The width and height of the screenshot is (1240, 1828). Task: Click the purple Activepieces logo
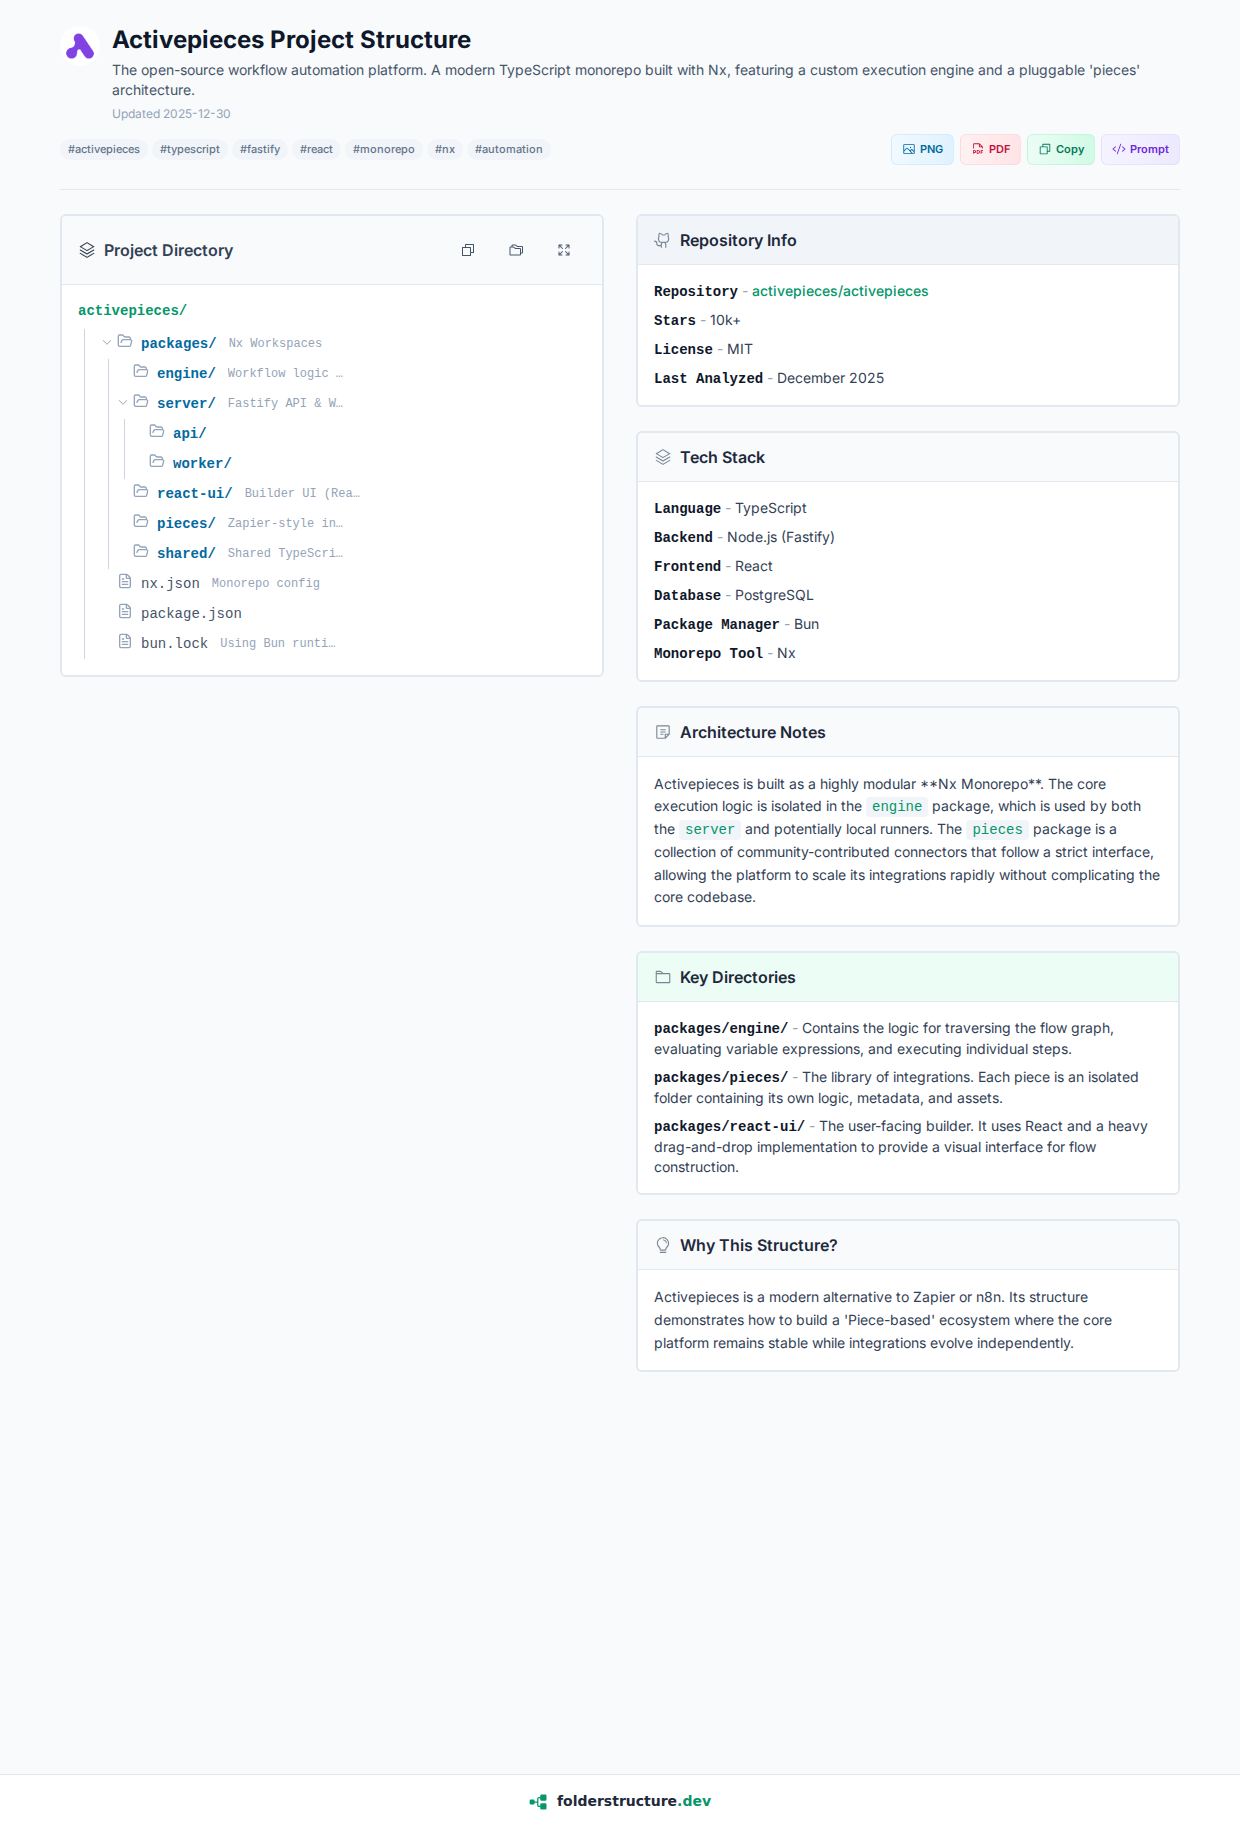click(x=80, y=46)
